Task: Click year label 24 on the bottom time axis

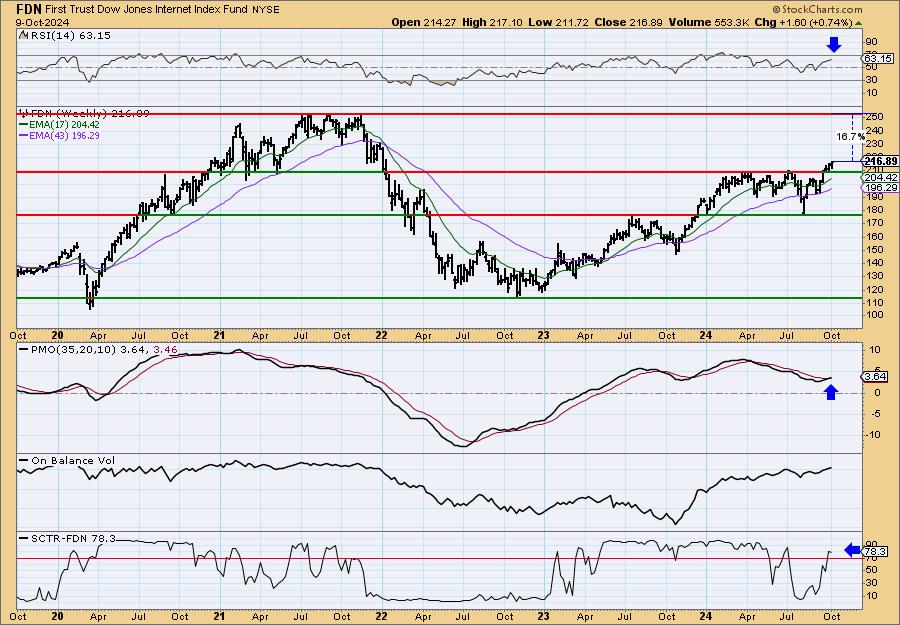Action: pos(705,616)
